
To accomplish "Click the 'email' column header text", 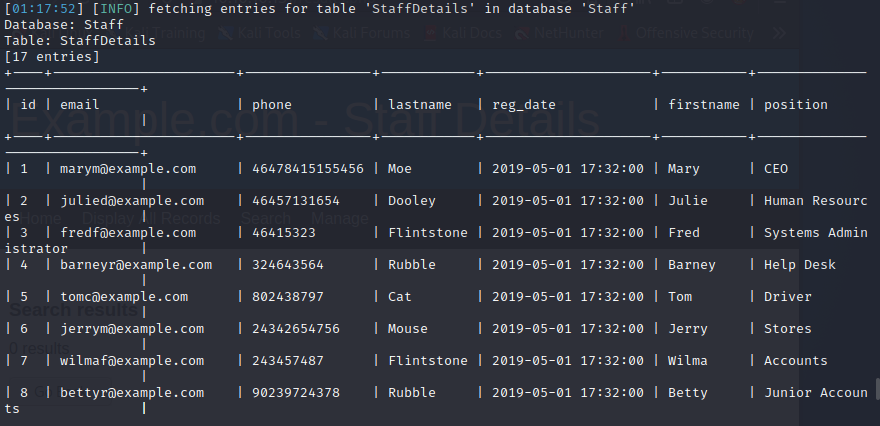I will 80,104.
